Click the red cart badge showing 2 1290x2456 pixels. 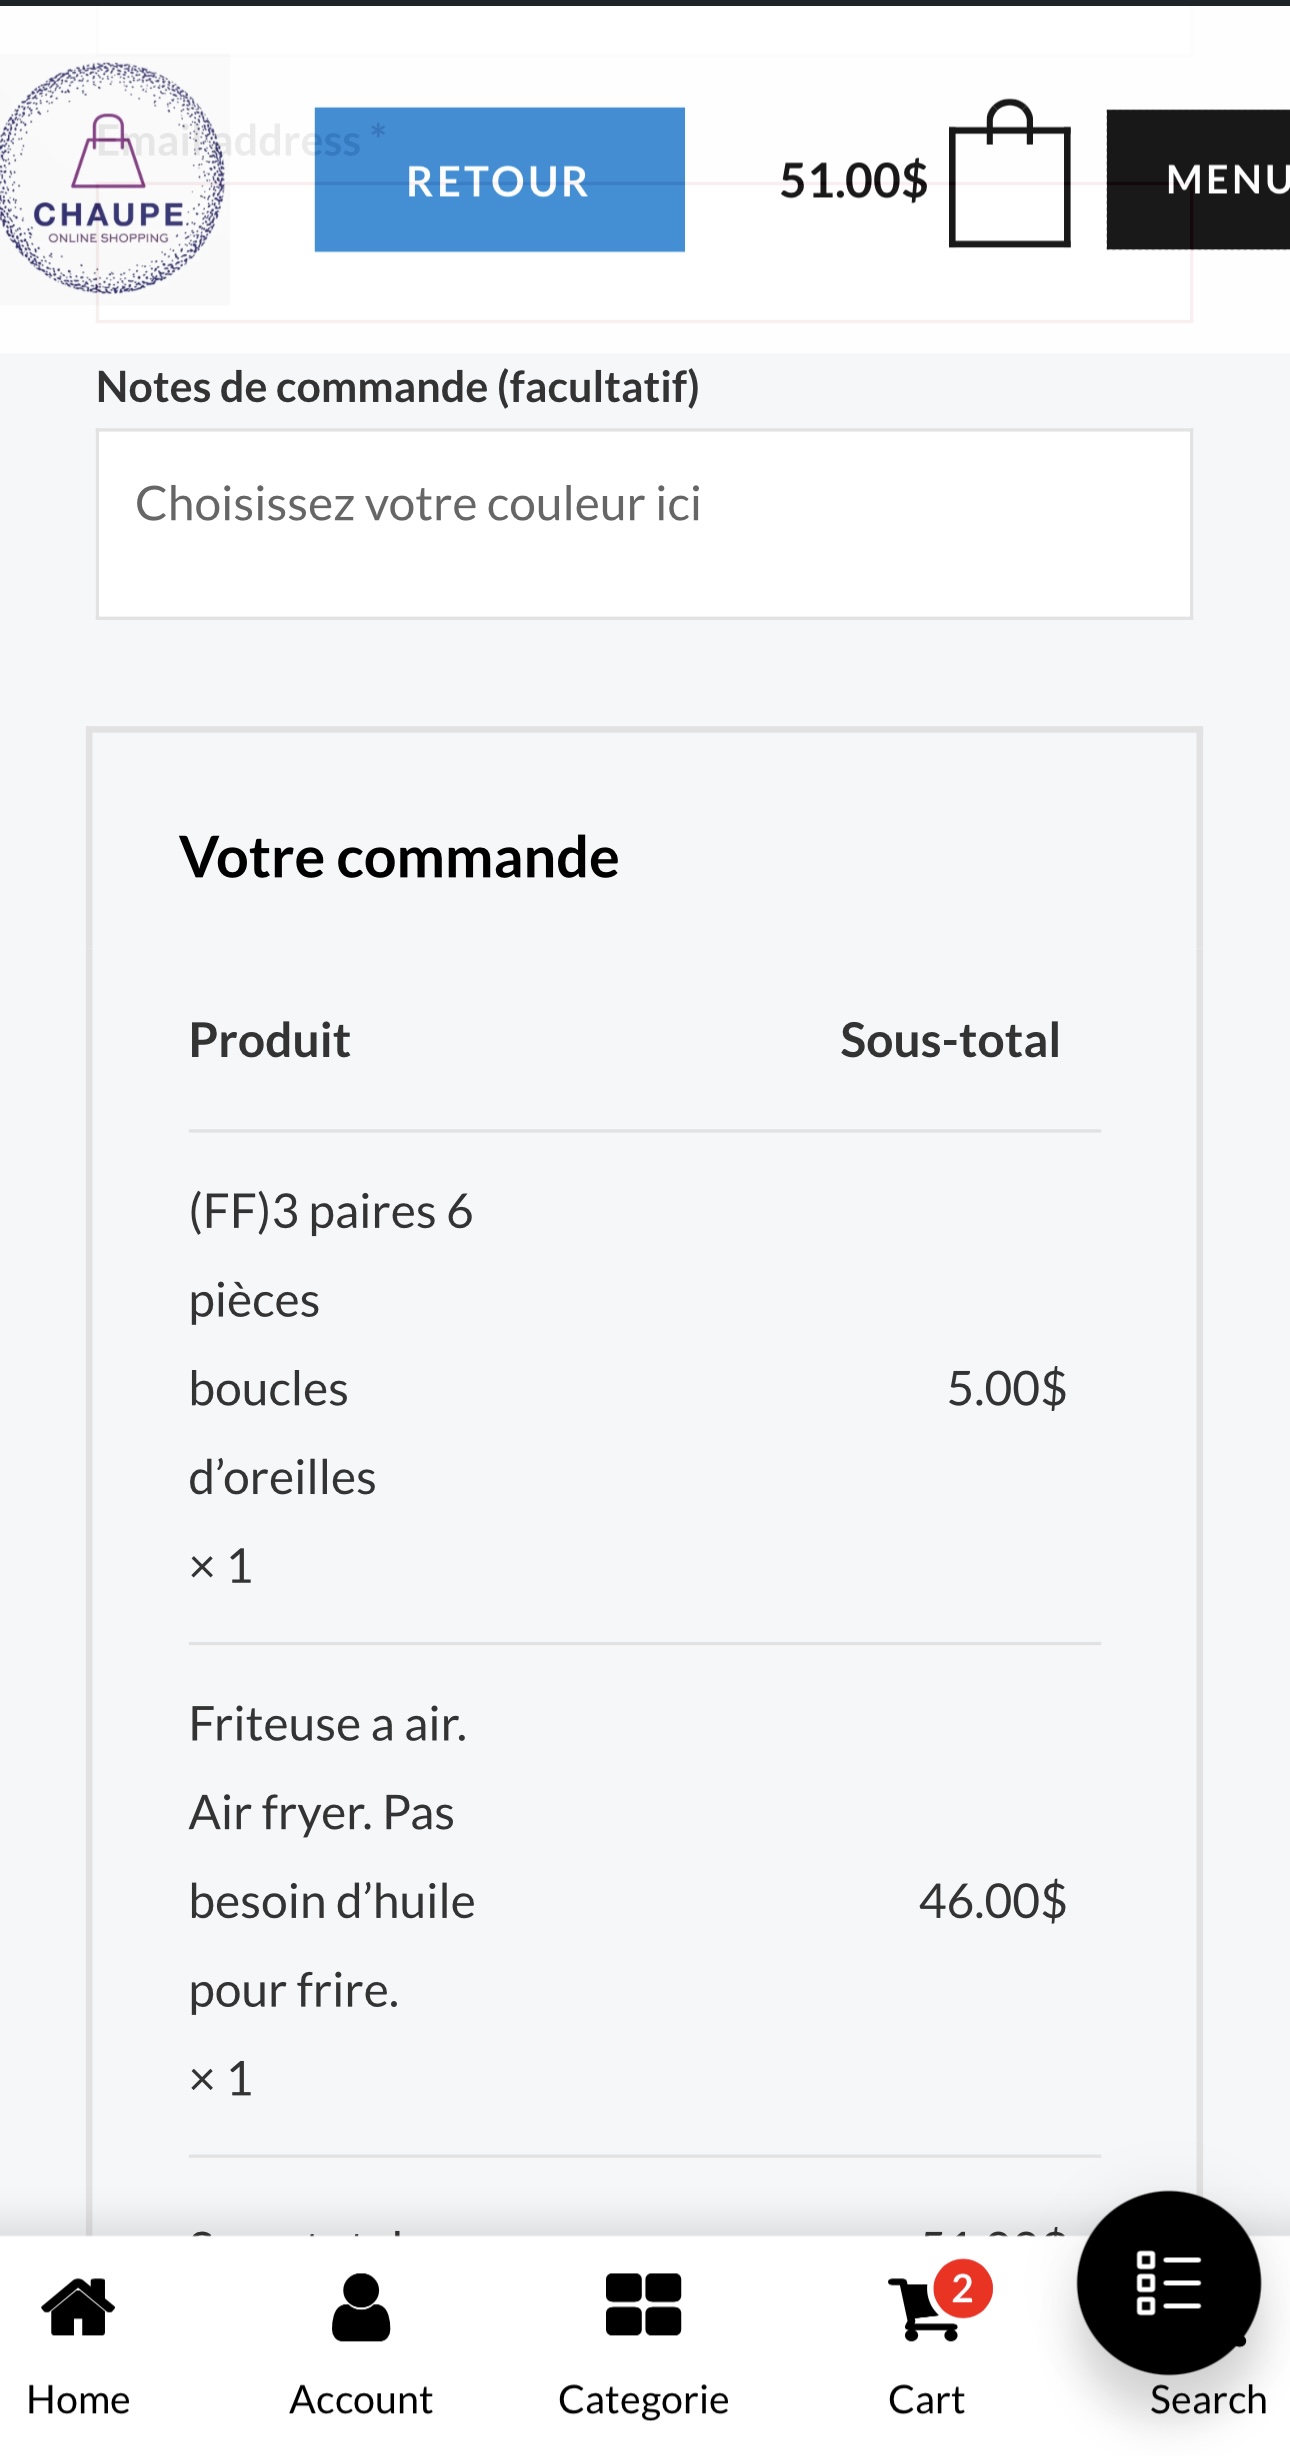pyautogui.click(x=963, y=2288)
